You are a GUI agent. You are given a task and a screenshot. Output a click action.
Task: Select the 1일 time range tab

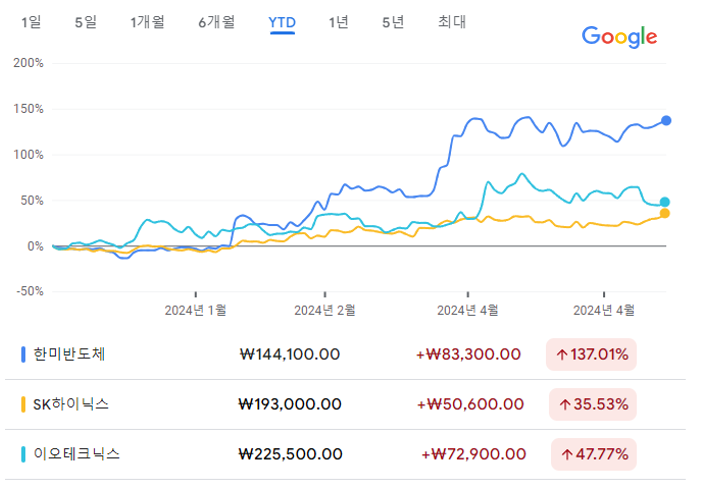[x=31, y=22]
